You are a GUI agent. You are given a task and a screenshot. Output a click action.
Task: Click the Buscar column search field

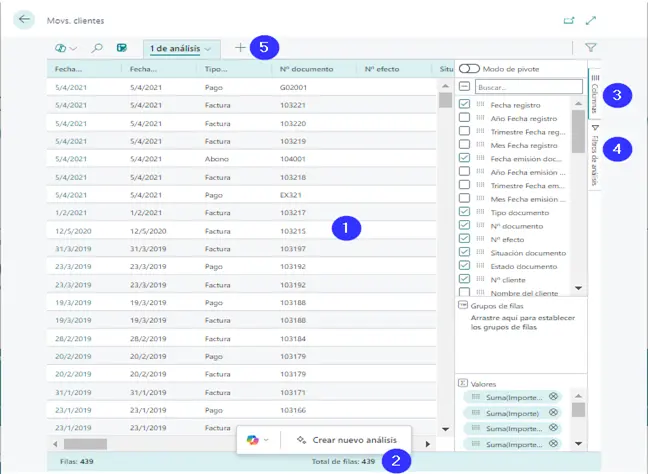tap(529, 87)
